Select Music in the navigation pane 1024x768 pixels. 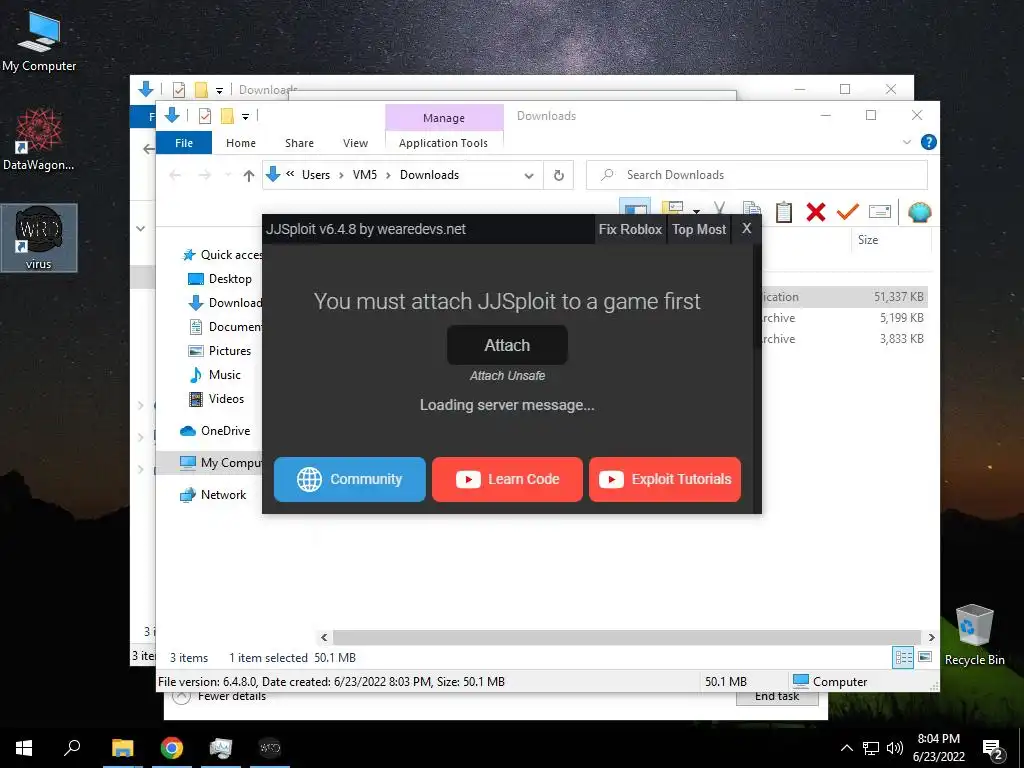[215, 375]
